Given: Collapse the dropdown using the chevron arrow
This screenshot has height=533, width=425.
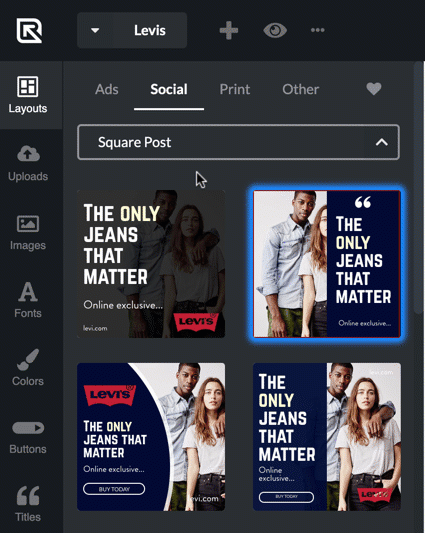Looking at the screenshot, I should click(x=382, y=142).
